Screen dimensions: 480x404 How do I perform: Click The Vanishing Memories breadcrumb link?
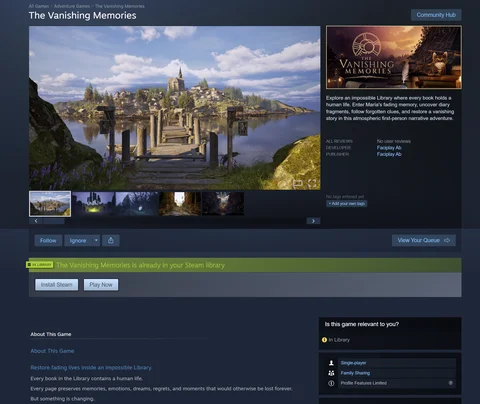coord(120,6)
